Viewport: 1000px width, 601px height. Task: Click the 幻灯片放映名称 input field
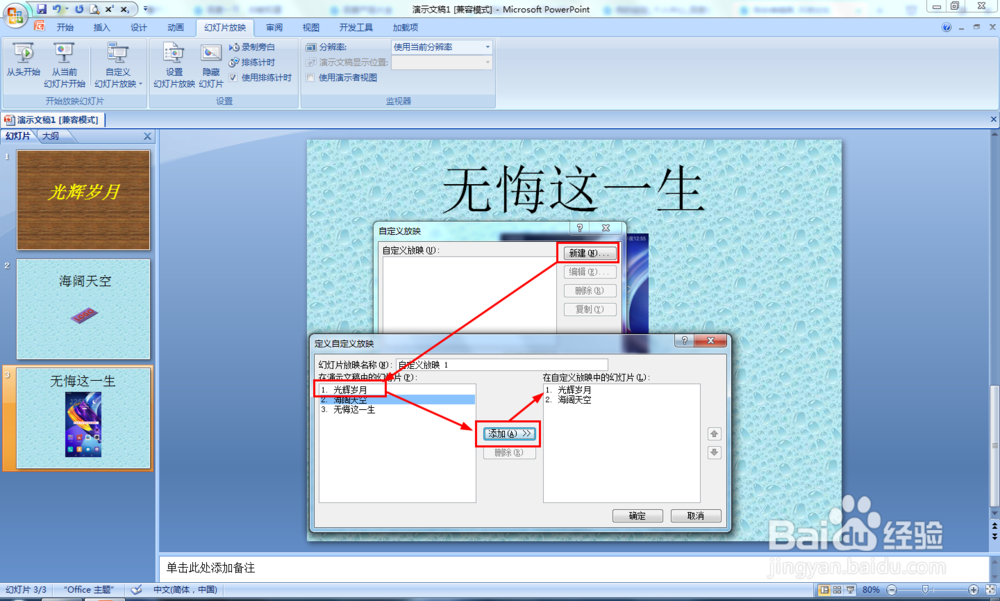pyautogui.click(x=502, y=365)
